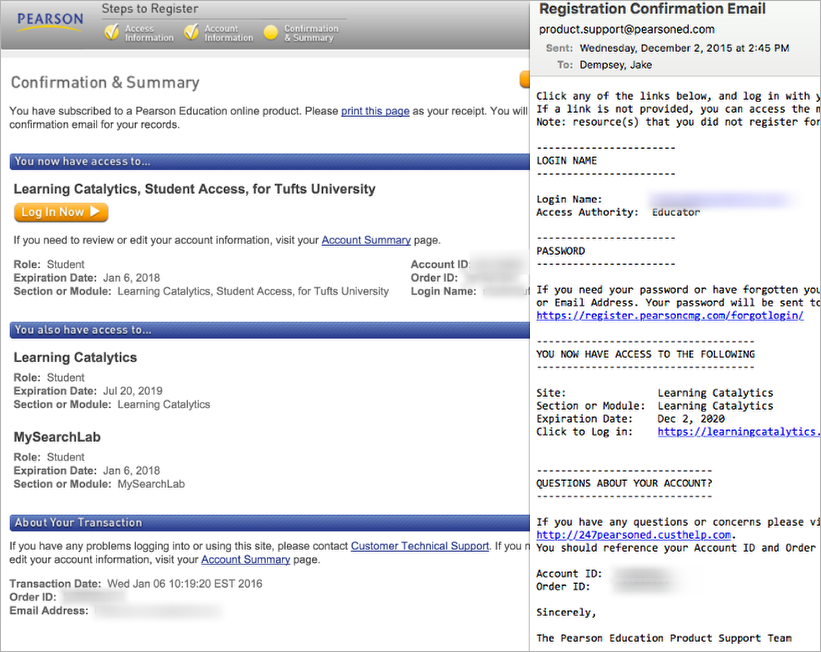The image size is (821, 652).
Task: Click 'Expiration Date: Jul 20, 2019' text
Action: [88, 391]
